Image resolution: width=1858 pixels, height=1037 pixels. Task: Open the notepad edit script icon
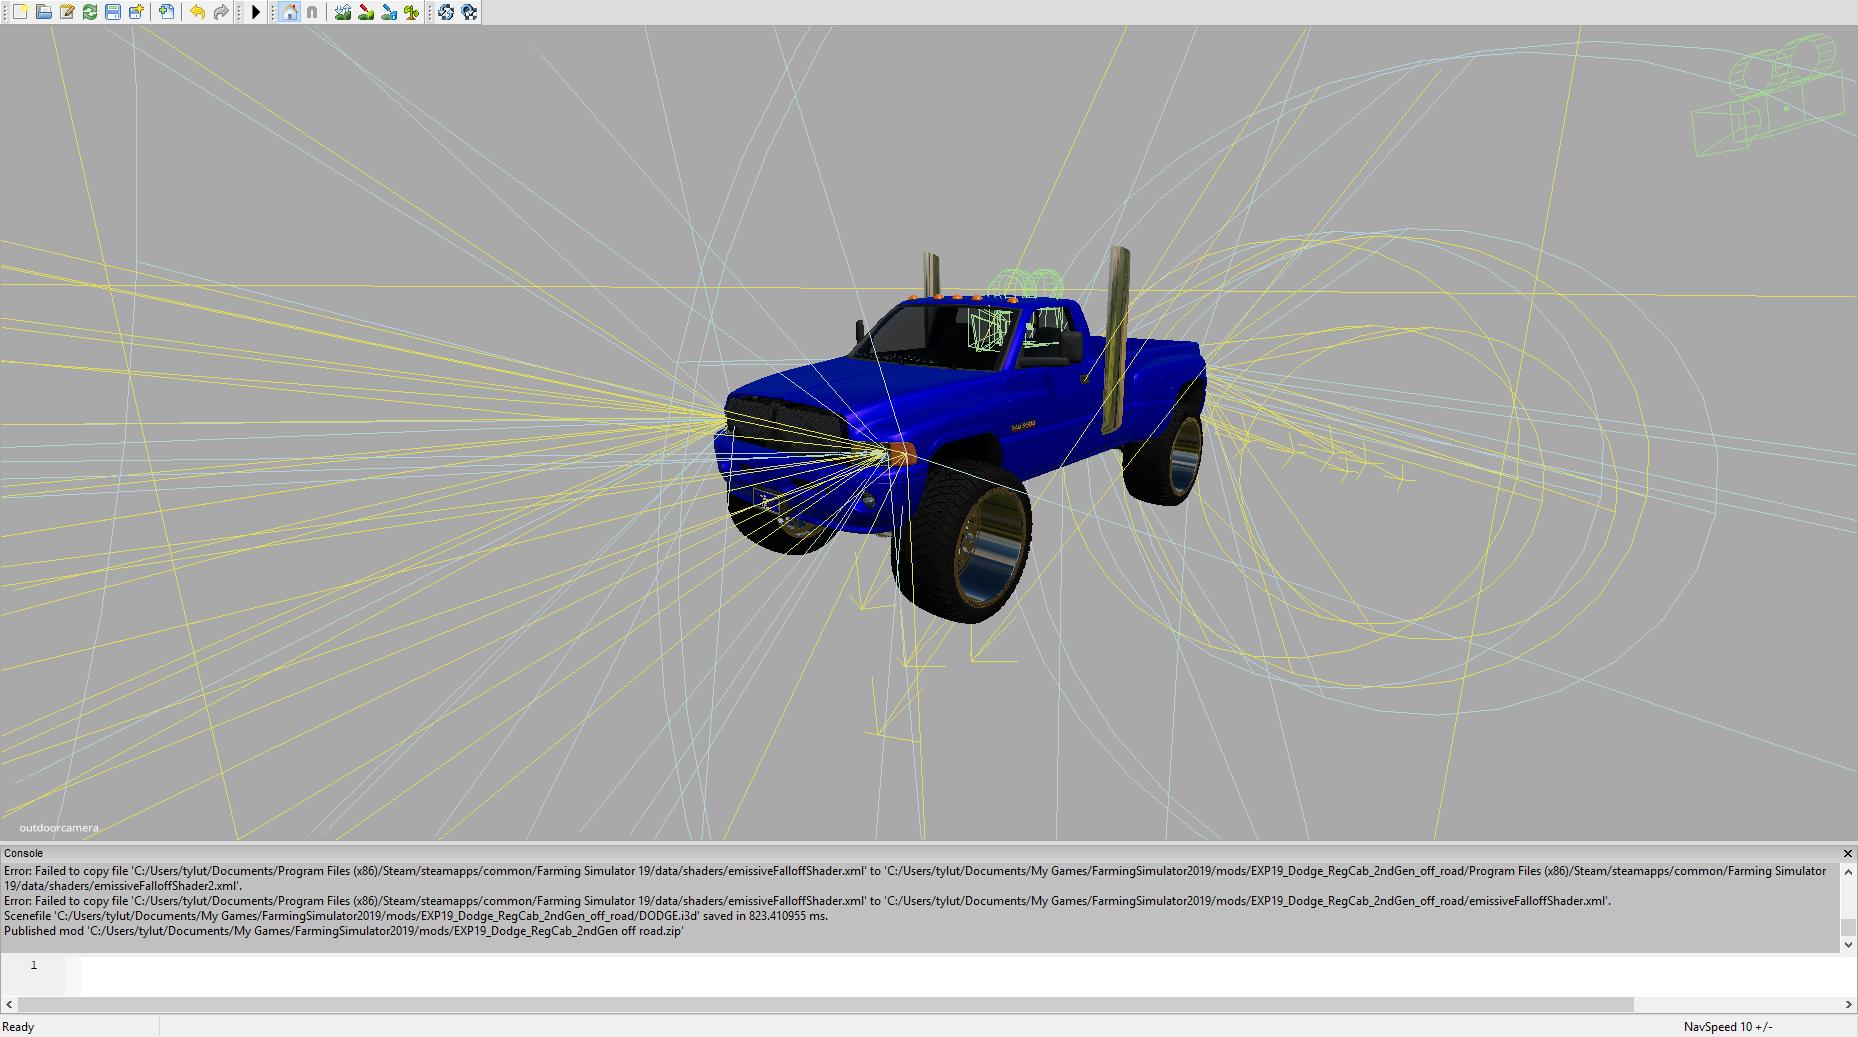(x=67, y=12)
